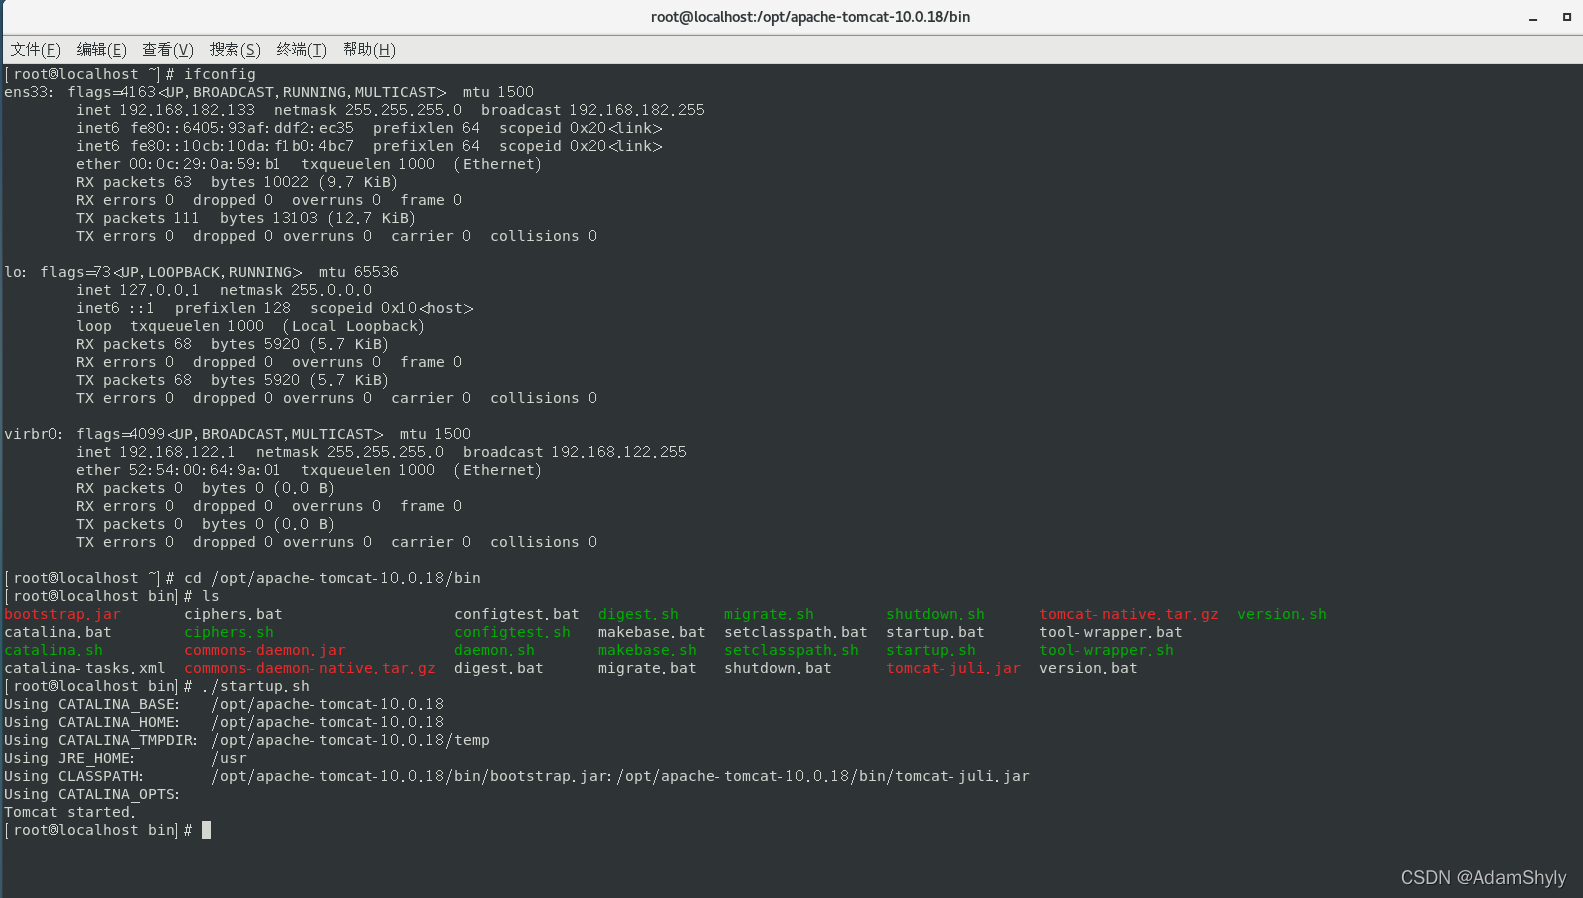
Task: Click the lo netmask 255.0.0.0
Action: click(x=331, y=290)
